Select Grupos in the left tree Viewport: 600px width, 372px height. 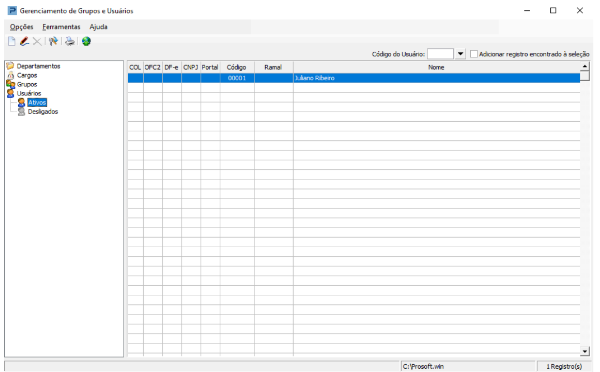tap(27, 84)
